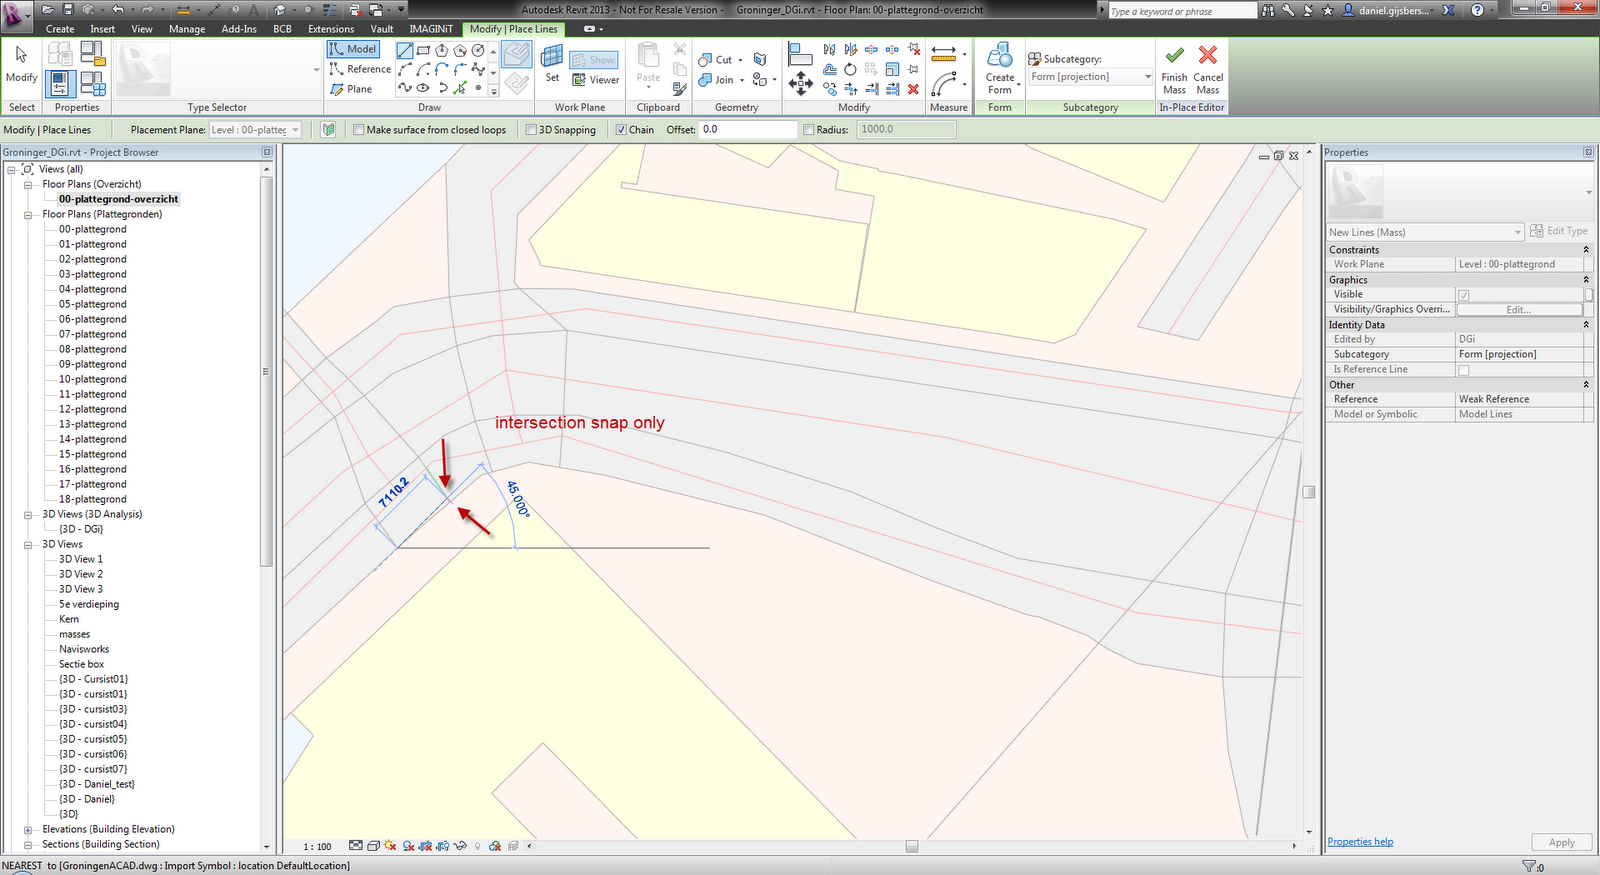This screenshot has width=1600, height=875.
Task: Toggle Visual Style icon in view control bar
Action: pos(373,846)
